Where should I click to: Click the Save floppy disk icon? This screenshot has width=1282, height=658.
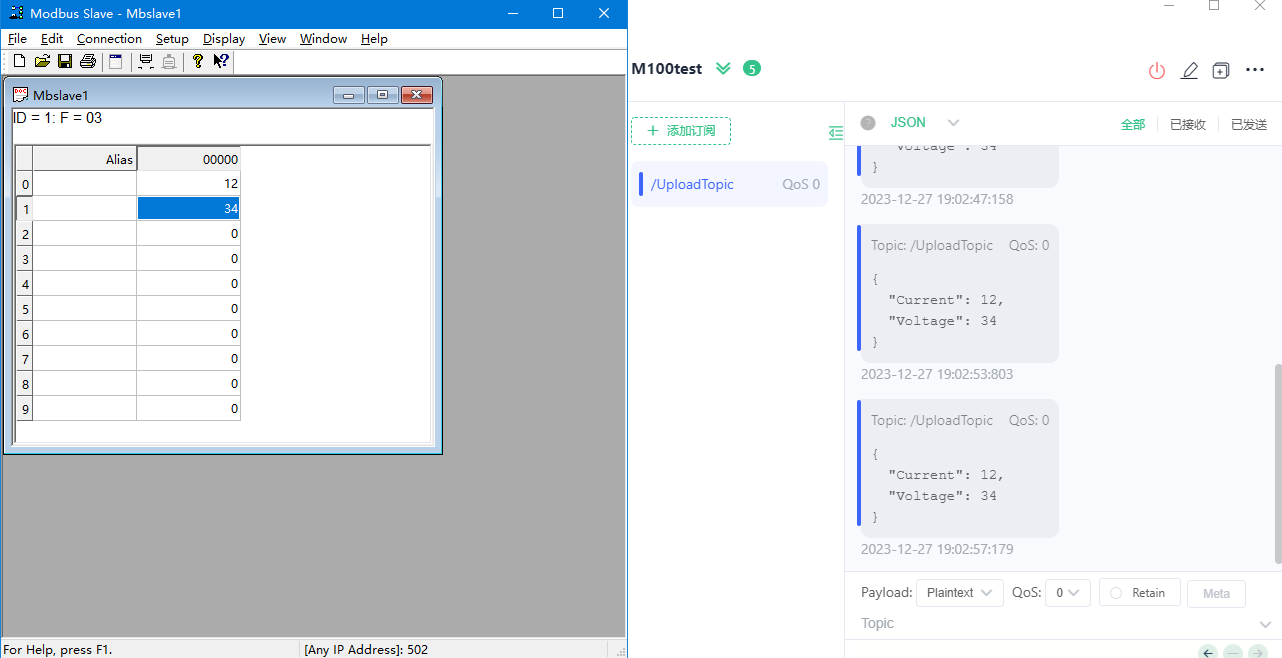click(x=65, y=62)
